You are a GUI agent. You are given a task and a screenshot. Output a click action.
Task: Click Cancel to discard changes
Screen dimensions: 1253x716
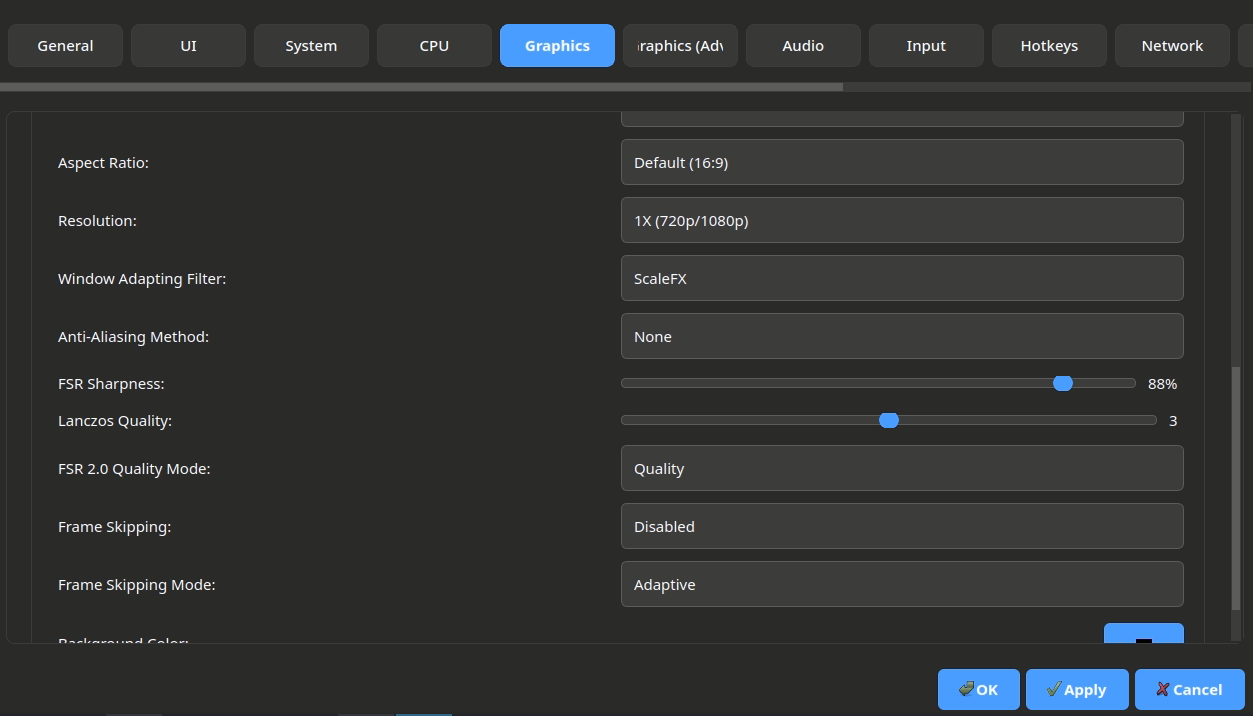click(1188, 689)
